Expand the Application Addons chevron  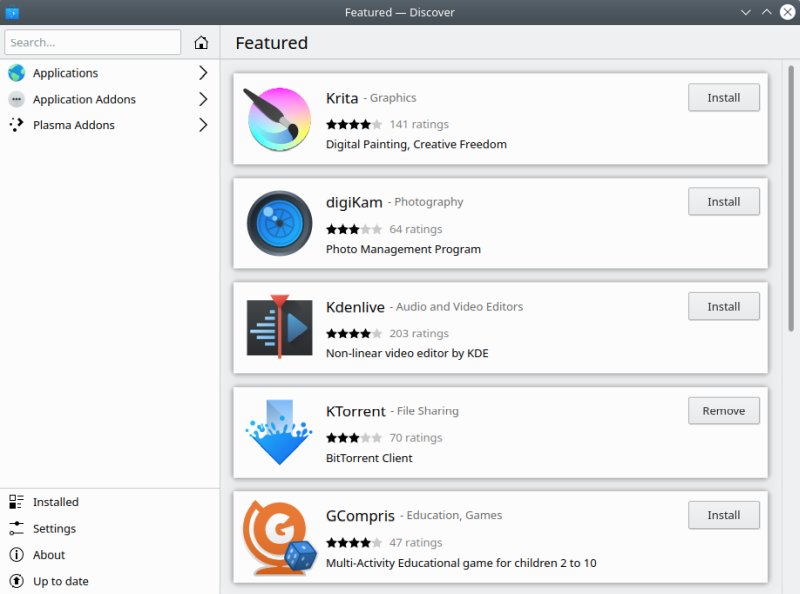point(203,99)
